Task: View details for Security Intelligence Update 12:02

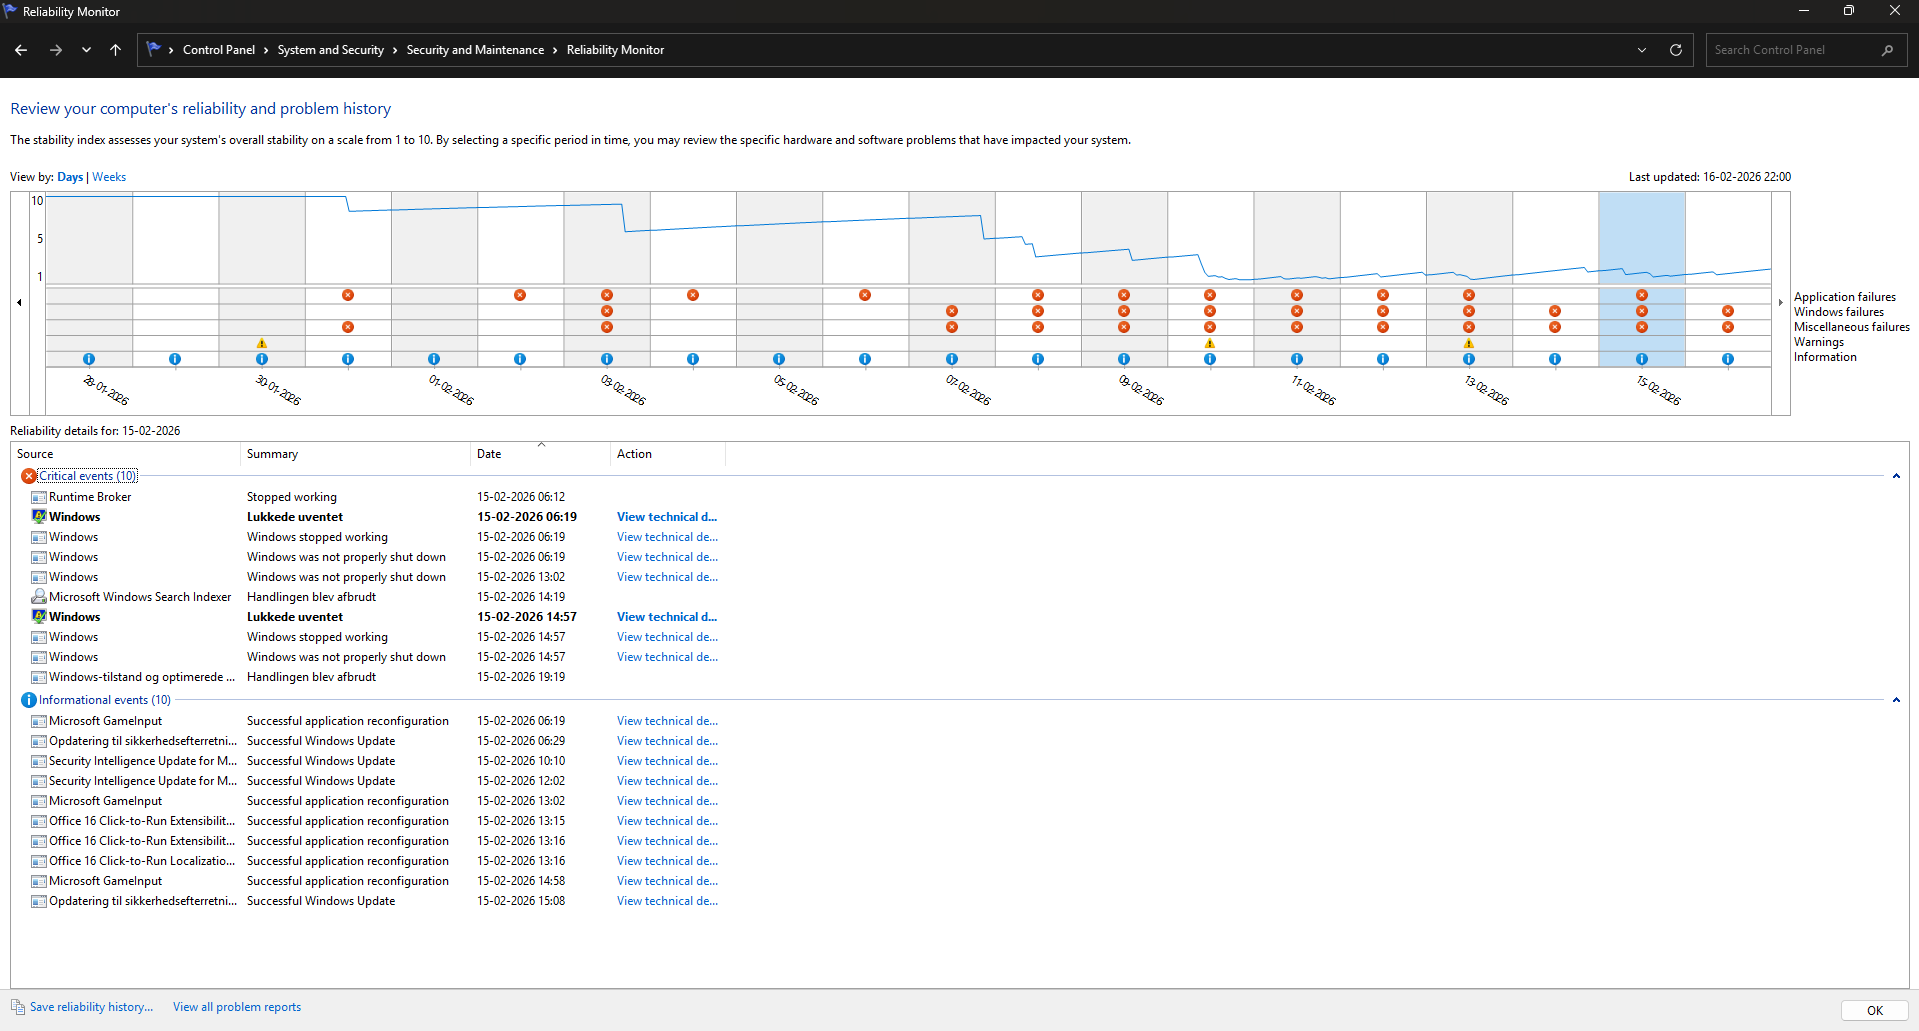Action: pos(667,781)
